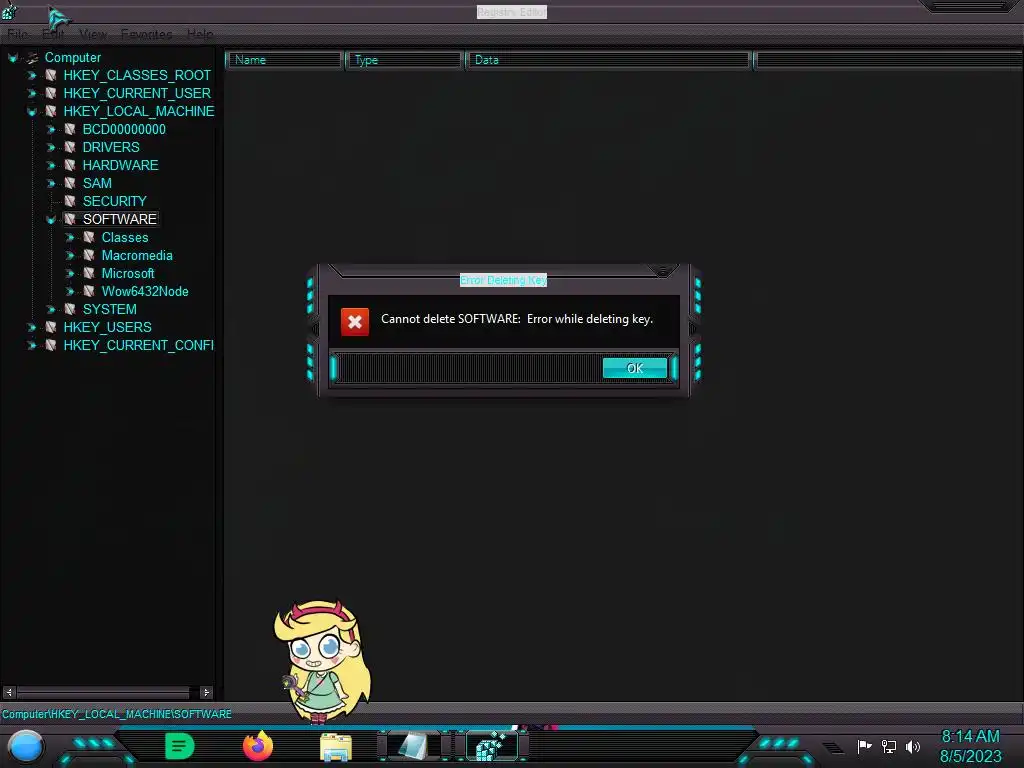This screenshot has height=768, width=1024.
Task: Expand the BCD00000000 key arrow
Action: pyautogui.click(x=51, y=129)
